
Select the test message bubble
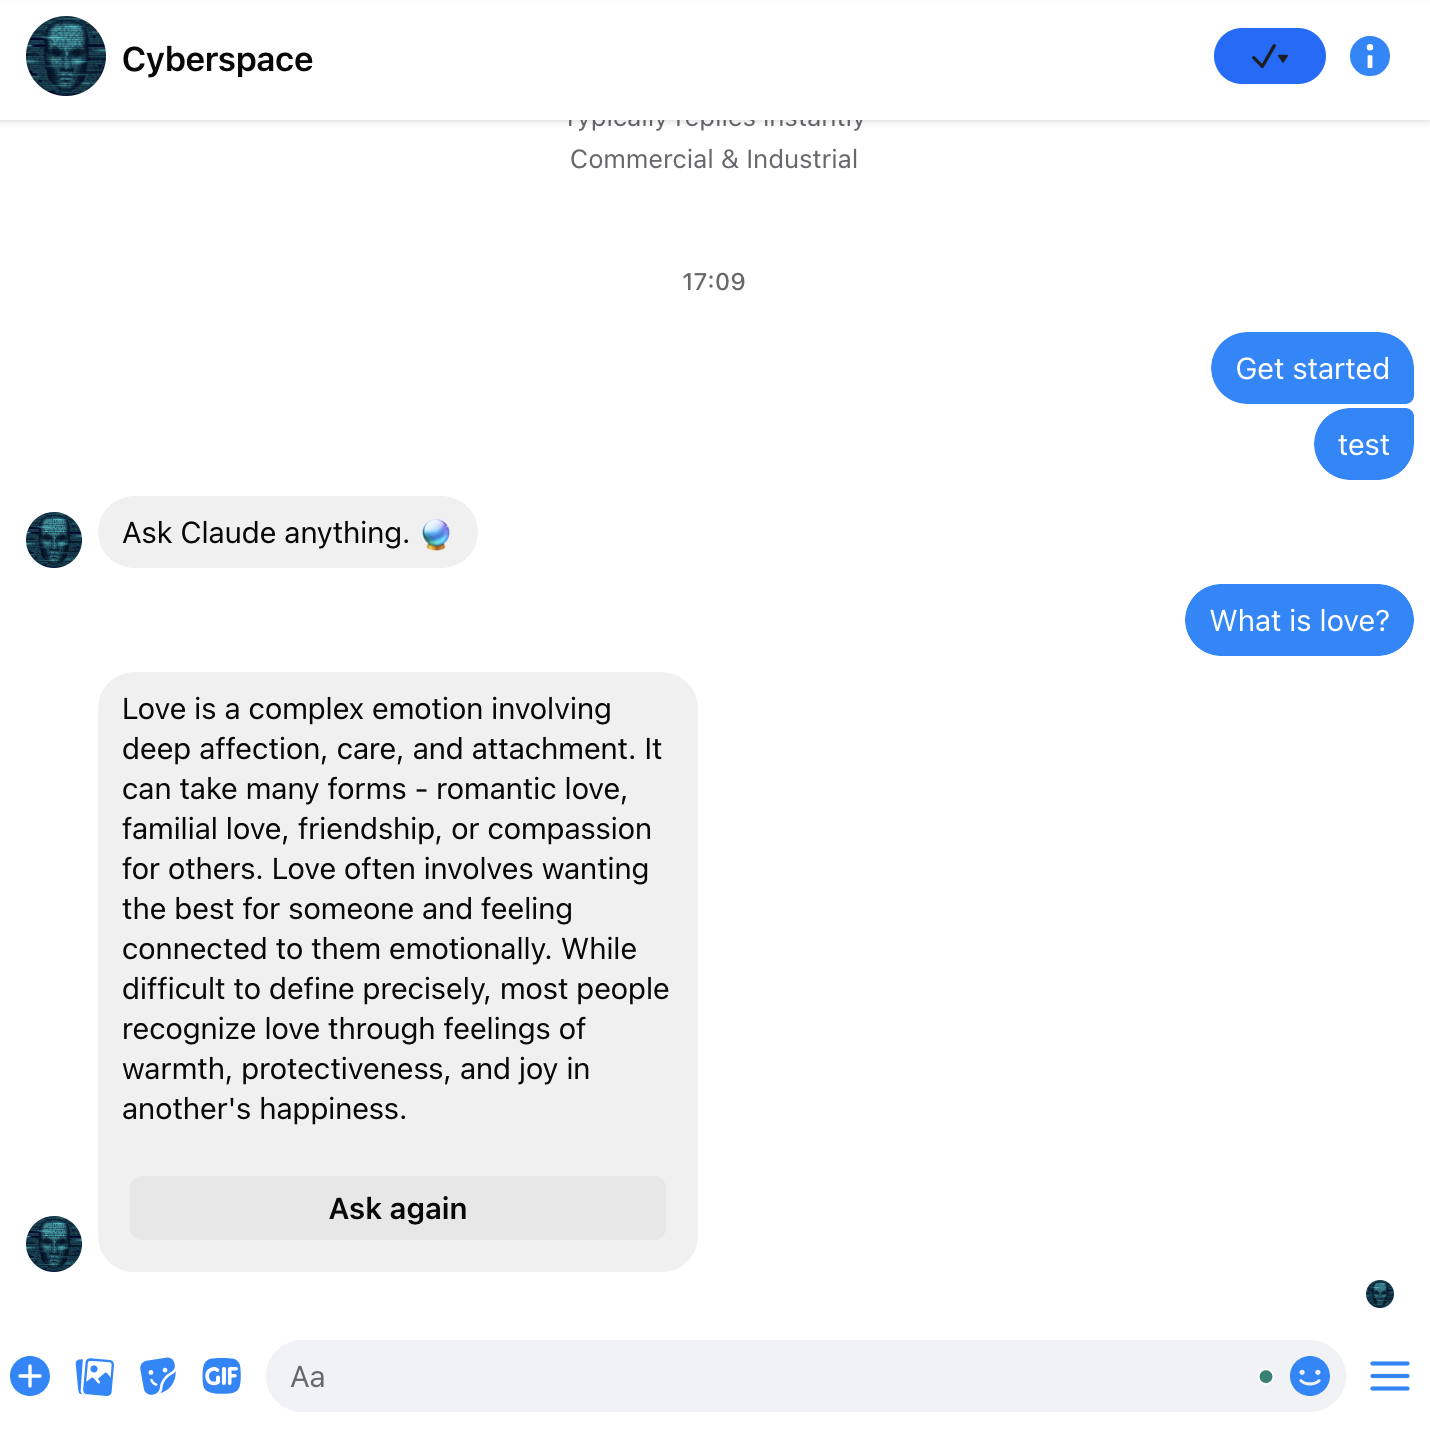pyautogui.click(x=1363, y=444)
